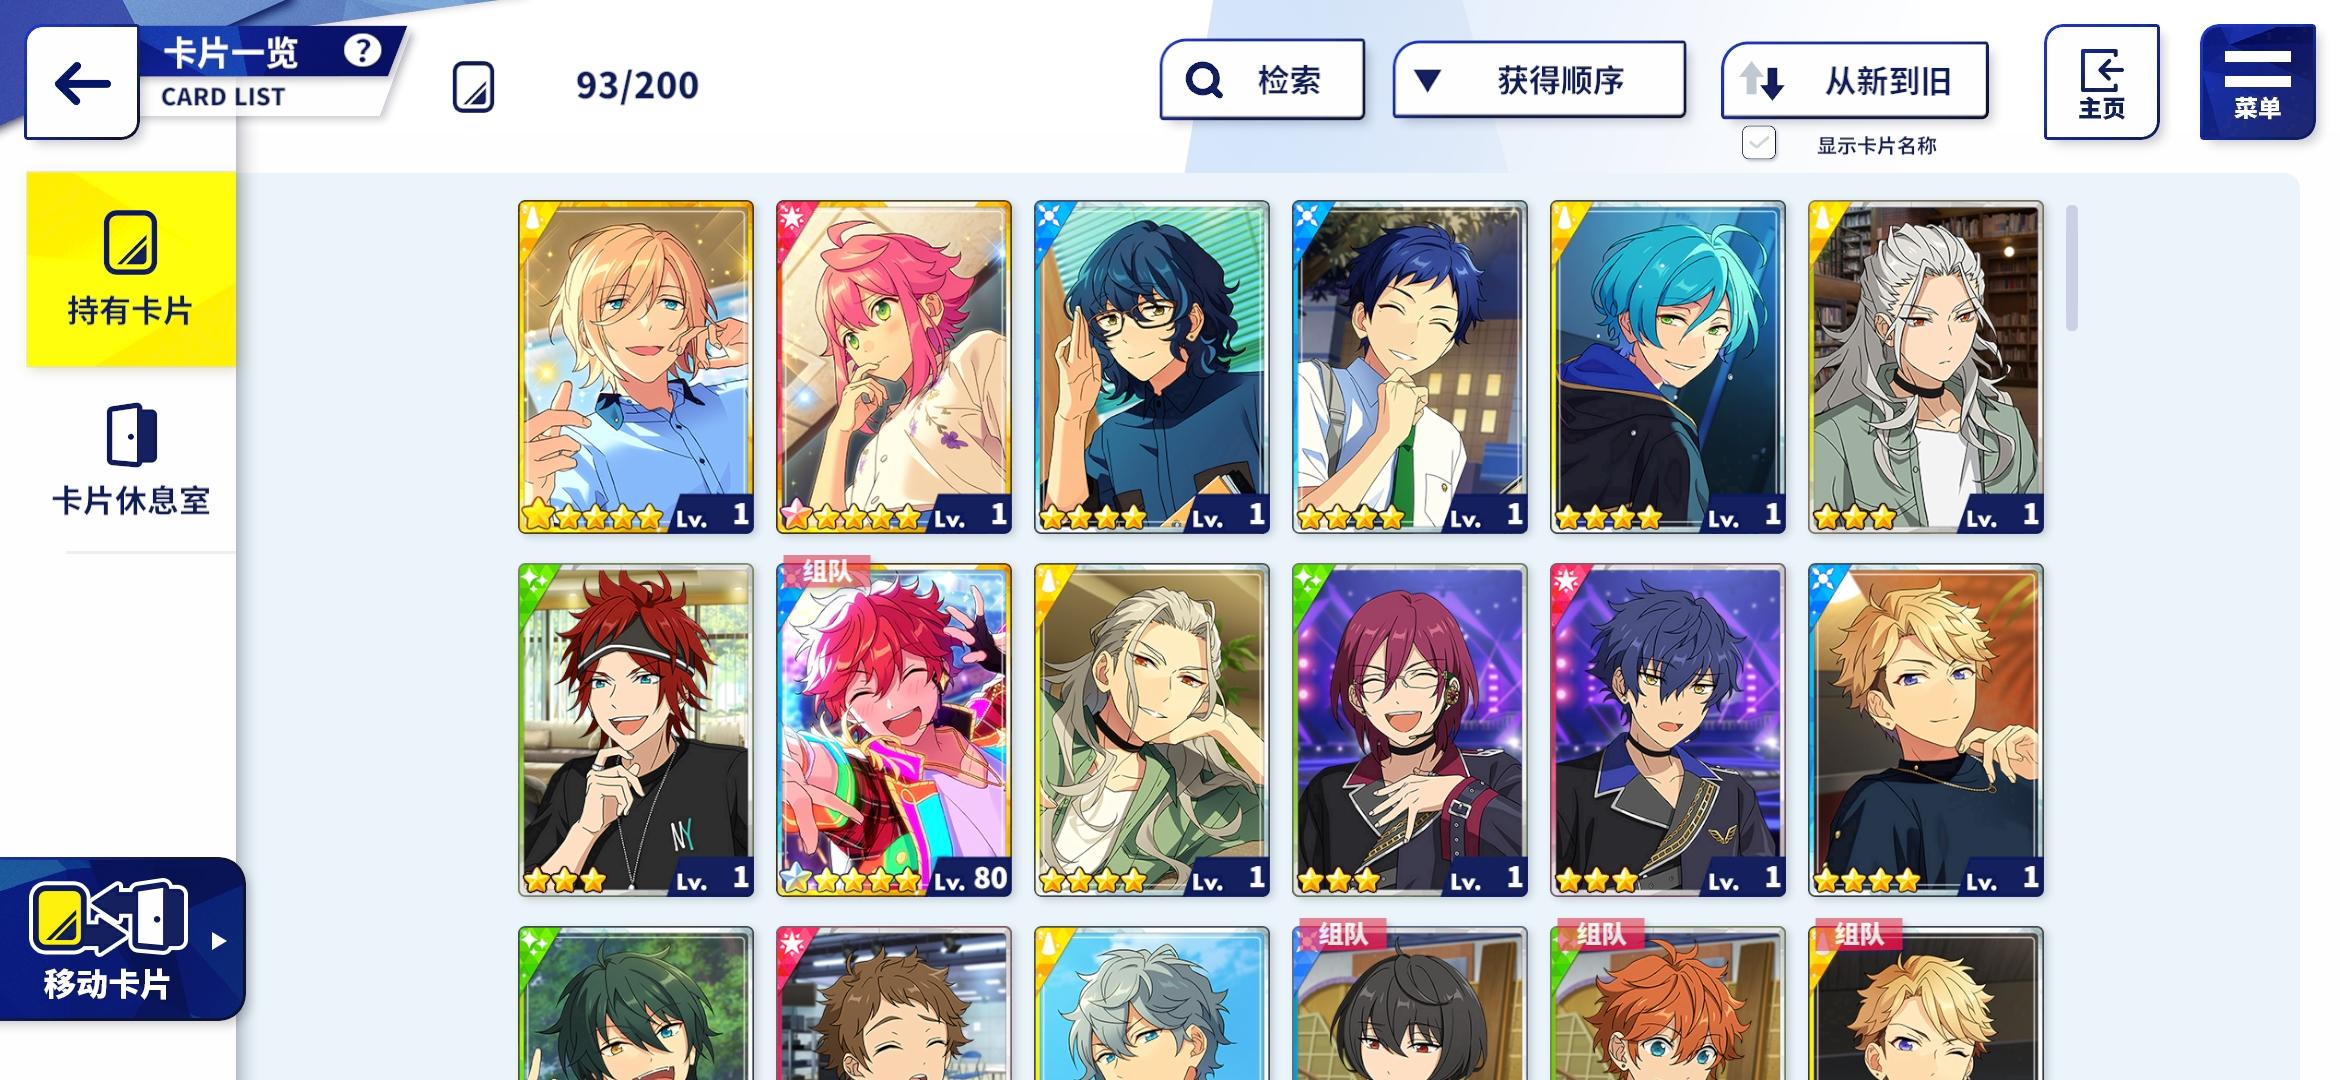This screenshot has width=2340, height=1080.
Task: Select the pink-haired five-star card
Action: click(894, 367)
